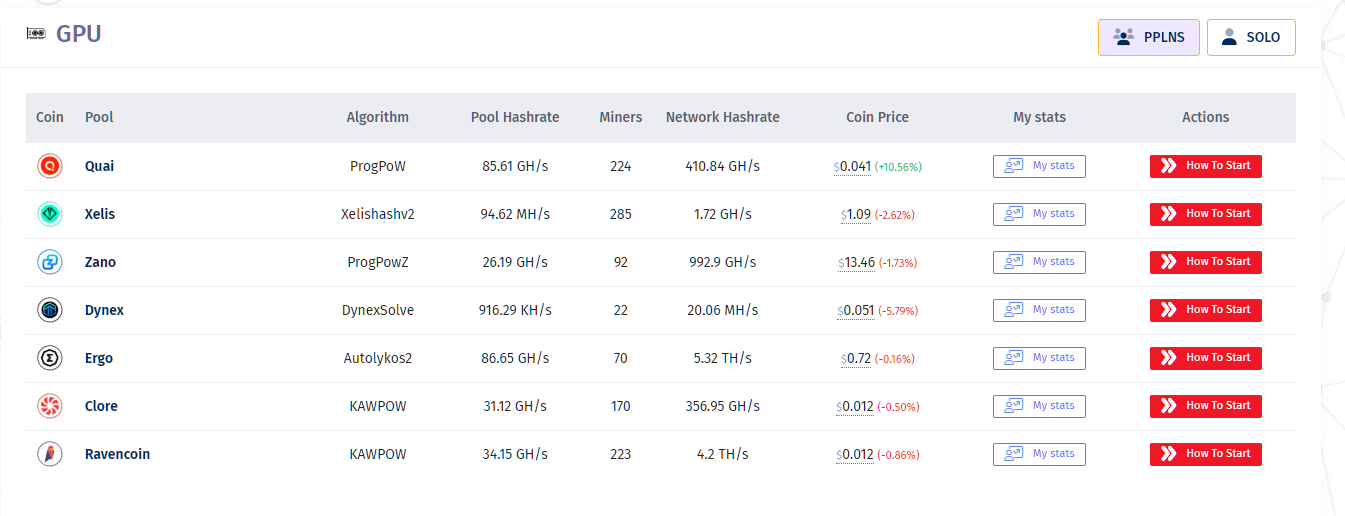The width and height of the screenshot is (1345, 516).
Task: Click the Xelis coin logo icon
Action: coord(50,214)
